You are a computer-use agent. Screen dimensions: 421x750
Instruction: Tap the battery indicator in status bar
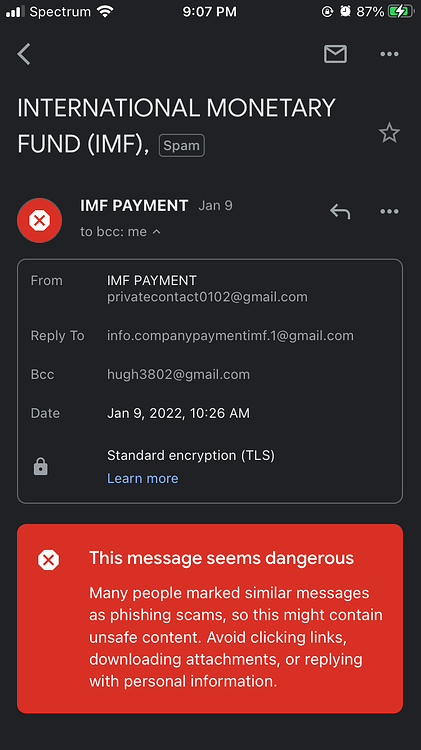401,11
